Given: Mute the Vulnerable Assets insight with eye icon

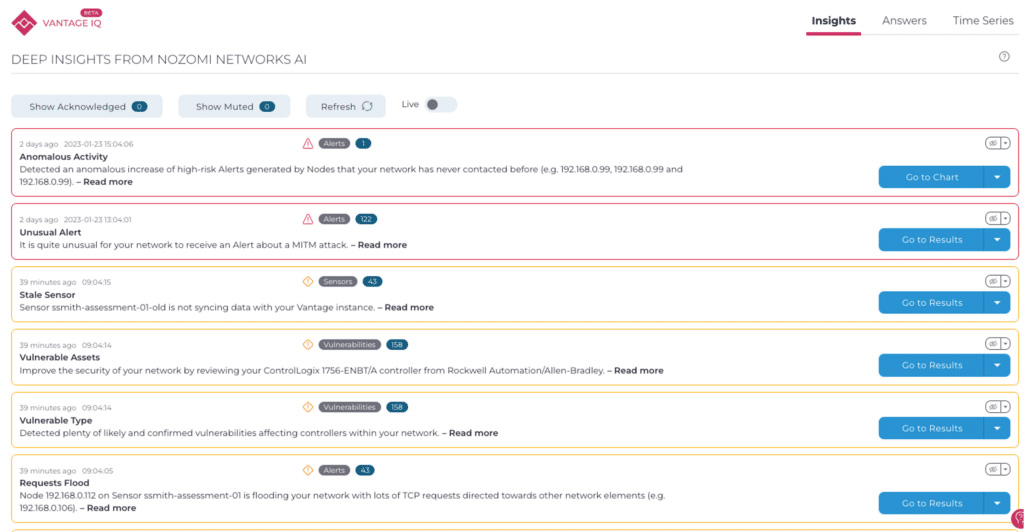Looking at the screenshot, I should coord(993,343).
